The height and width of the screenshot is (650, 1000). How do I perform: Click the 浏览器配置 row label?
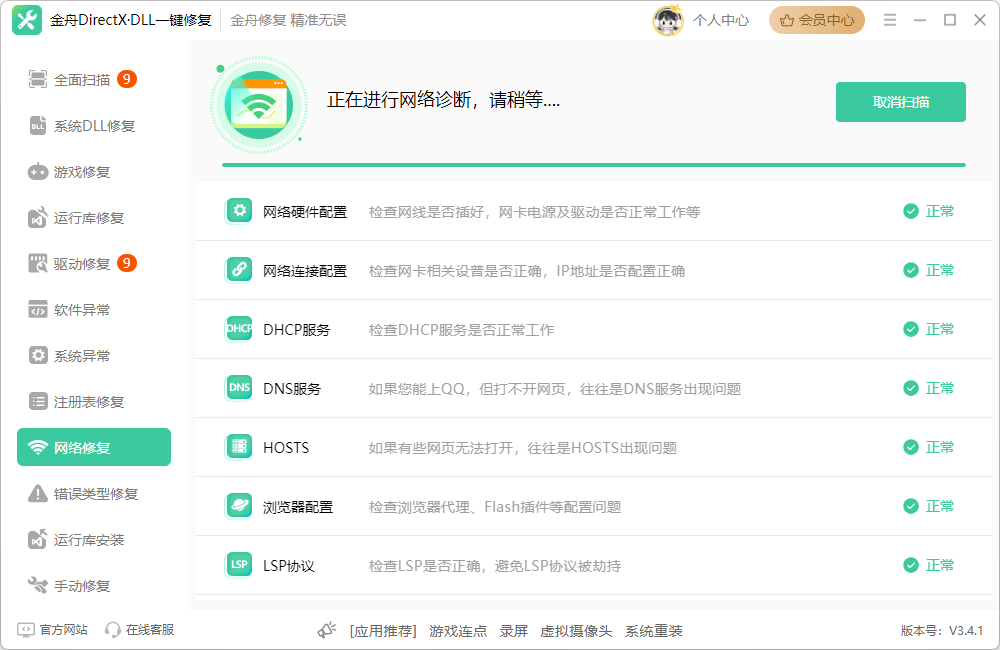coord(298,507)
